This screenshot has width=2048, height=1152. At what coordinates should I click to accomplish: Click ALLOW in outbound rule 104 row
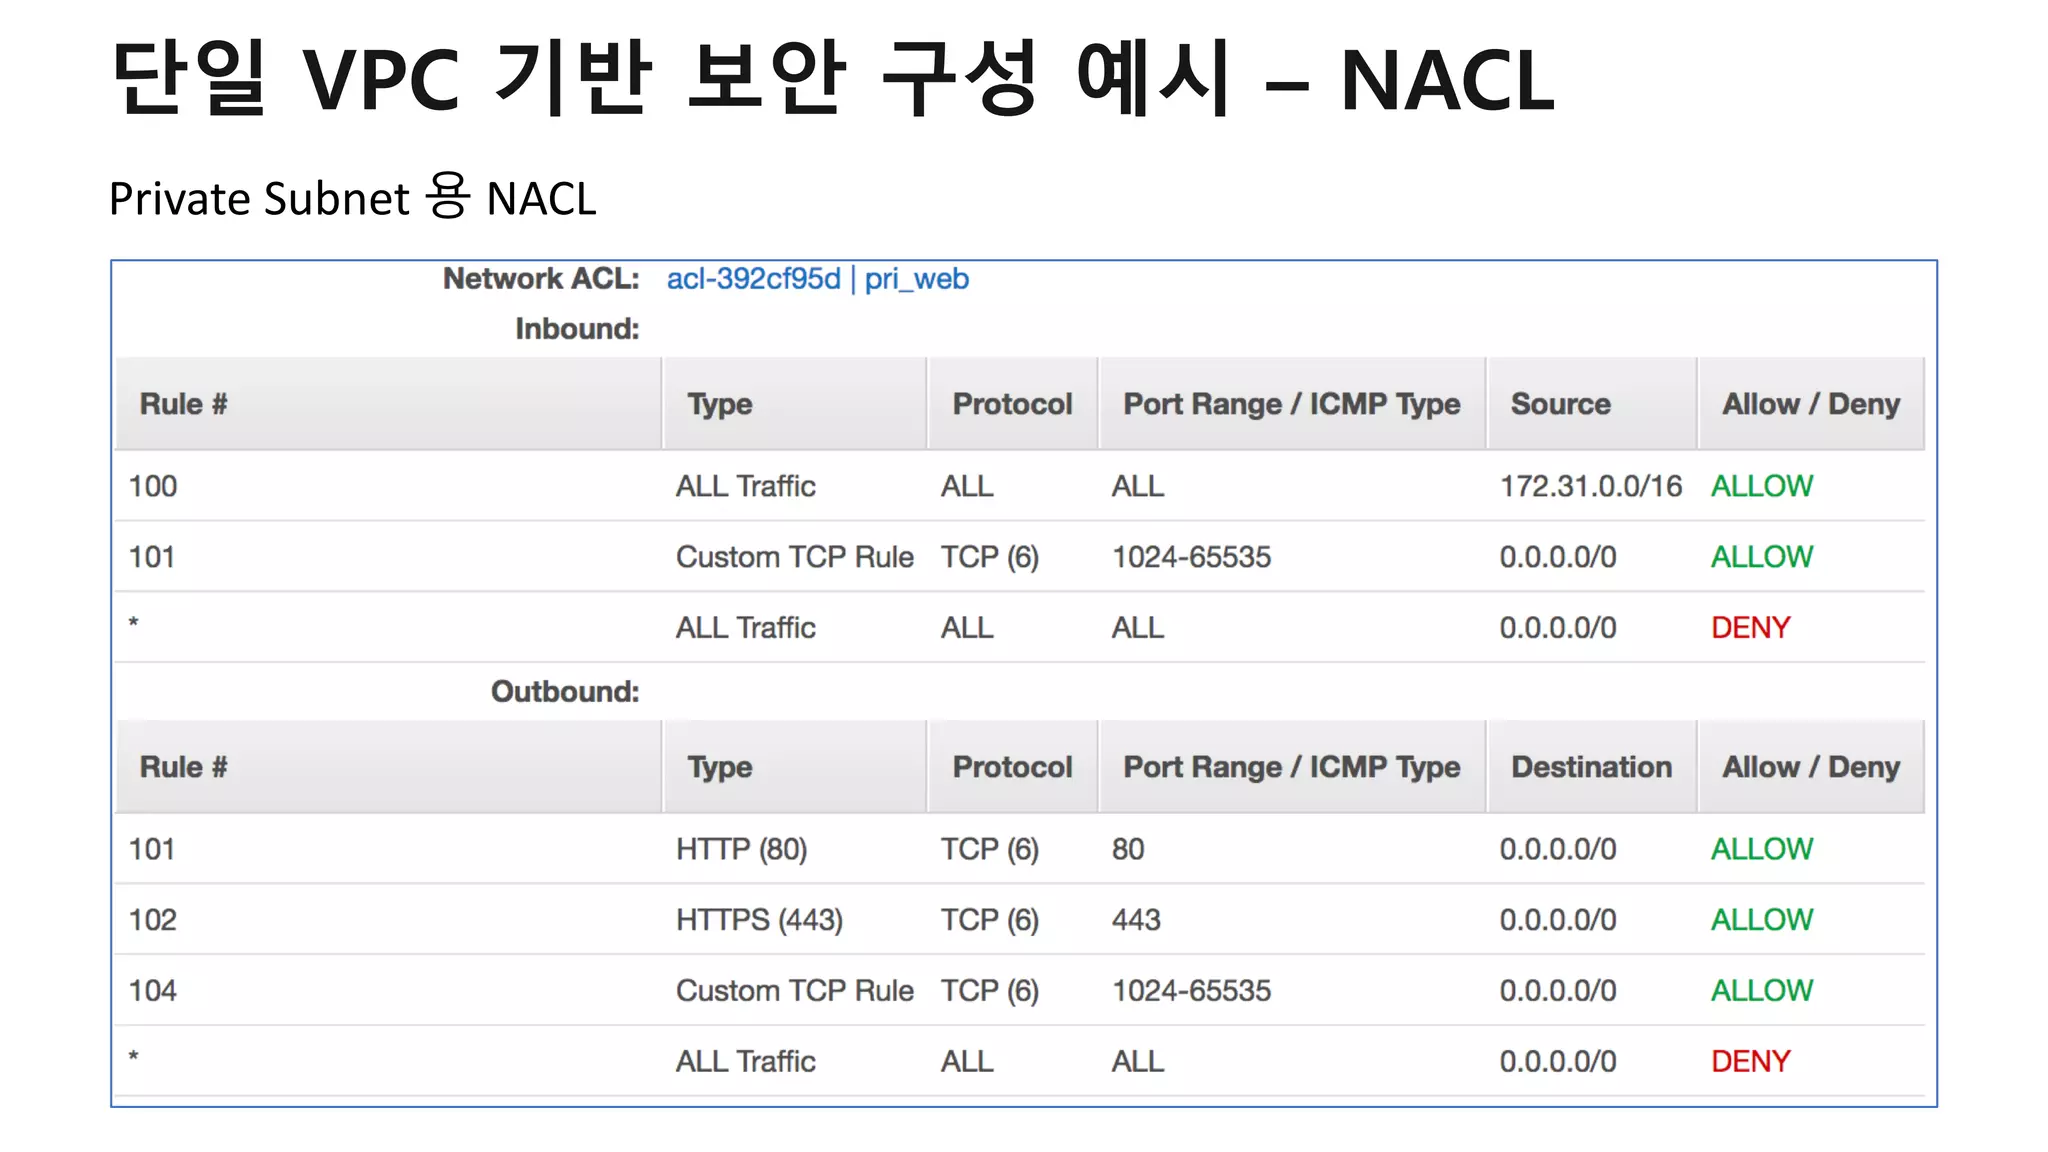click(x=1762, y=991)
